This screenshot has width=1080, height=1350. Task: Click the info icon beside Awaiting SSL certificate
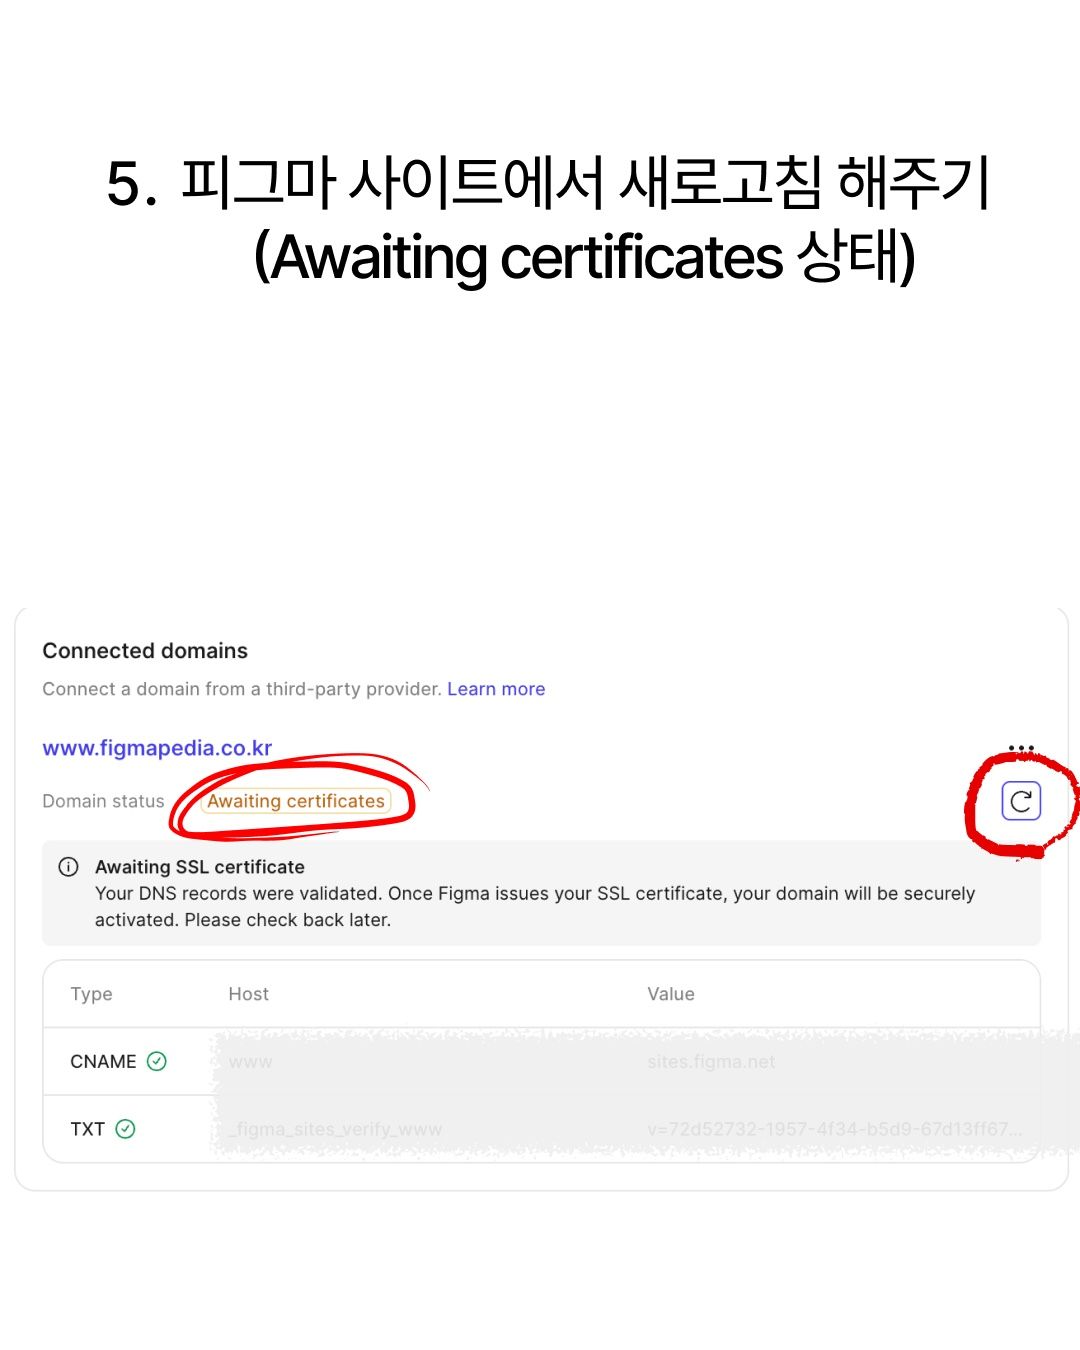click(x=69, y=867)
